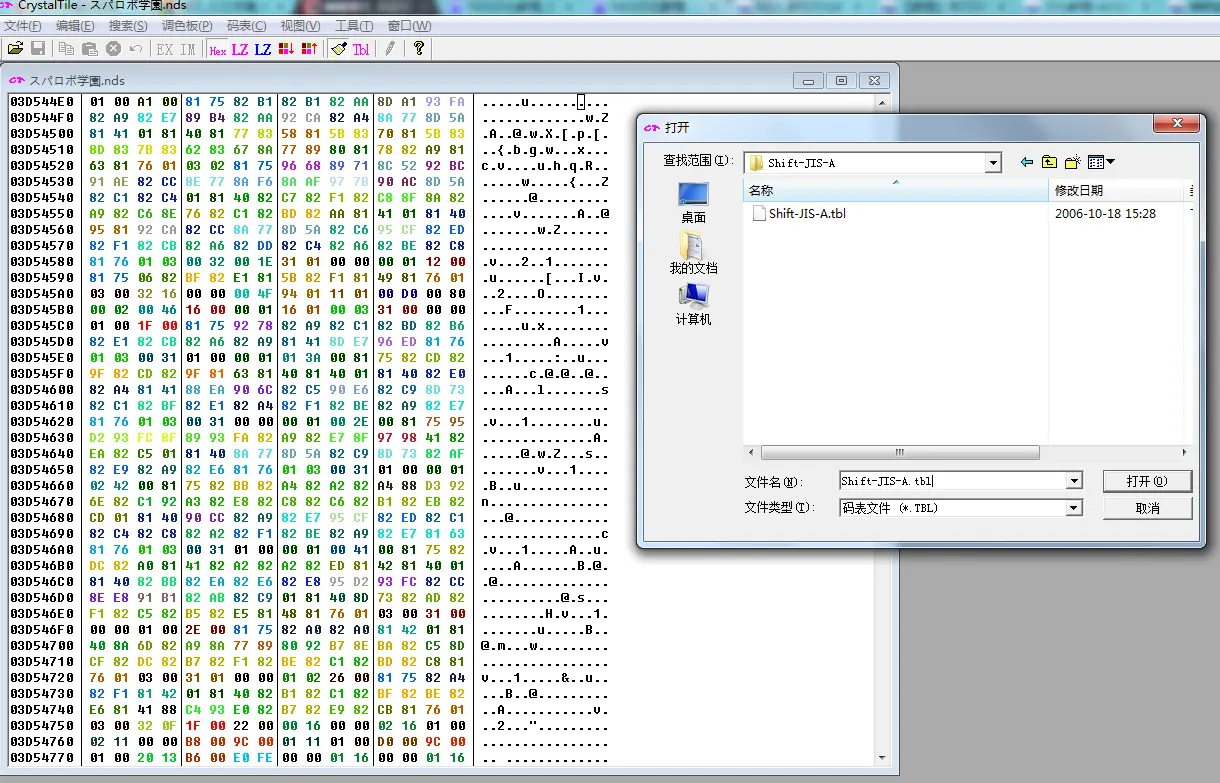Go back to previous folder in dialog
Screen dimensions: 1220x783
click(1026, 162)
